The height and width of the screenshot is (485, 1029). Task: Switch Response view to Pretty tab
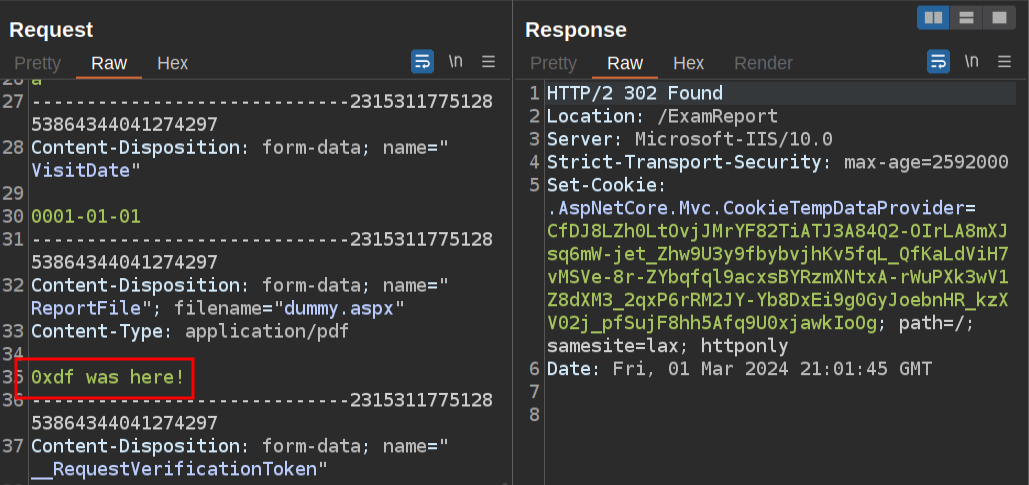coord(553,63)
